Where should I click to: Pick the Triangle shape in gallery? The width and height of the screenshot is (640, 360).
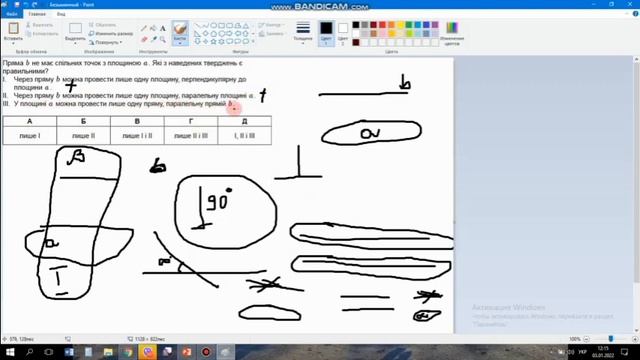[246, 25]
